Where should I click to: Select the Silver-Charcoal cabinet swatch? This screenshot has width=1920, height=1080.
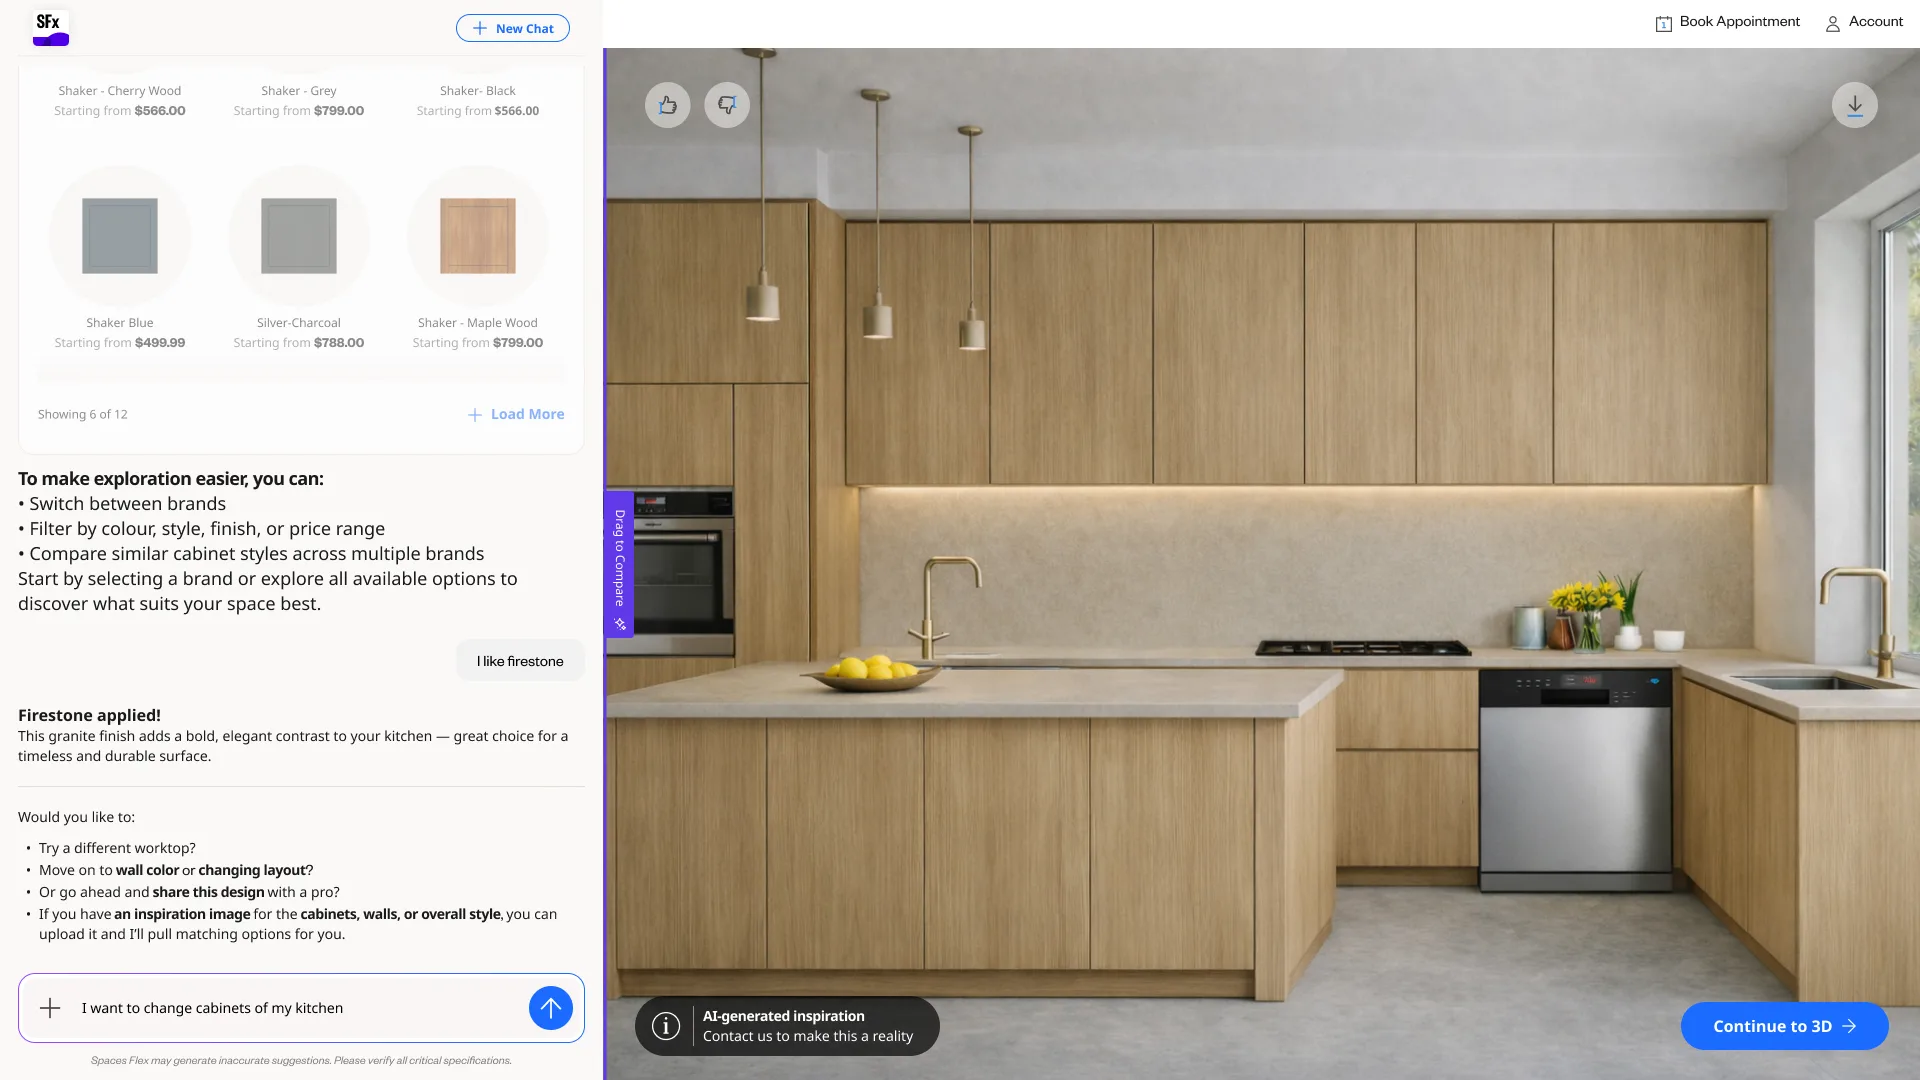click(x=299, y=236)
